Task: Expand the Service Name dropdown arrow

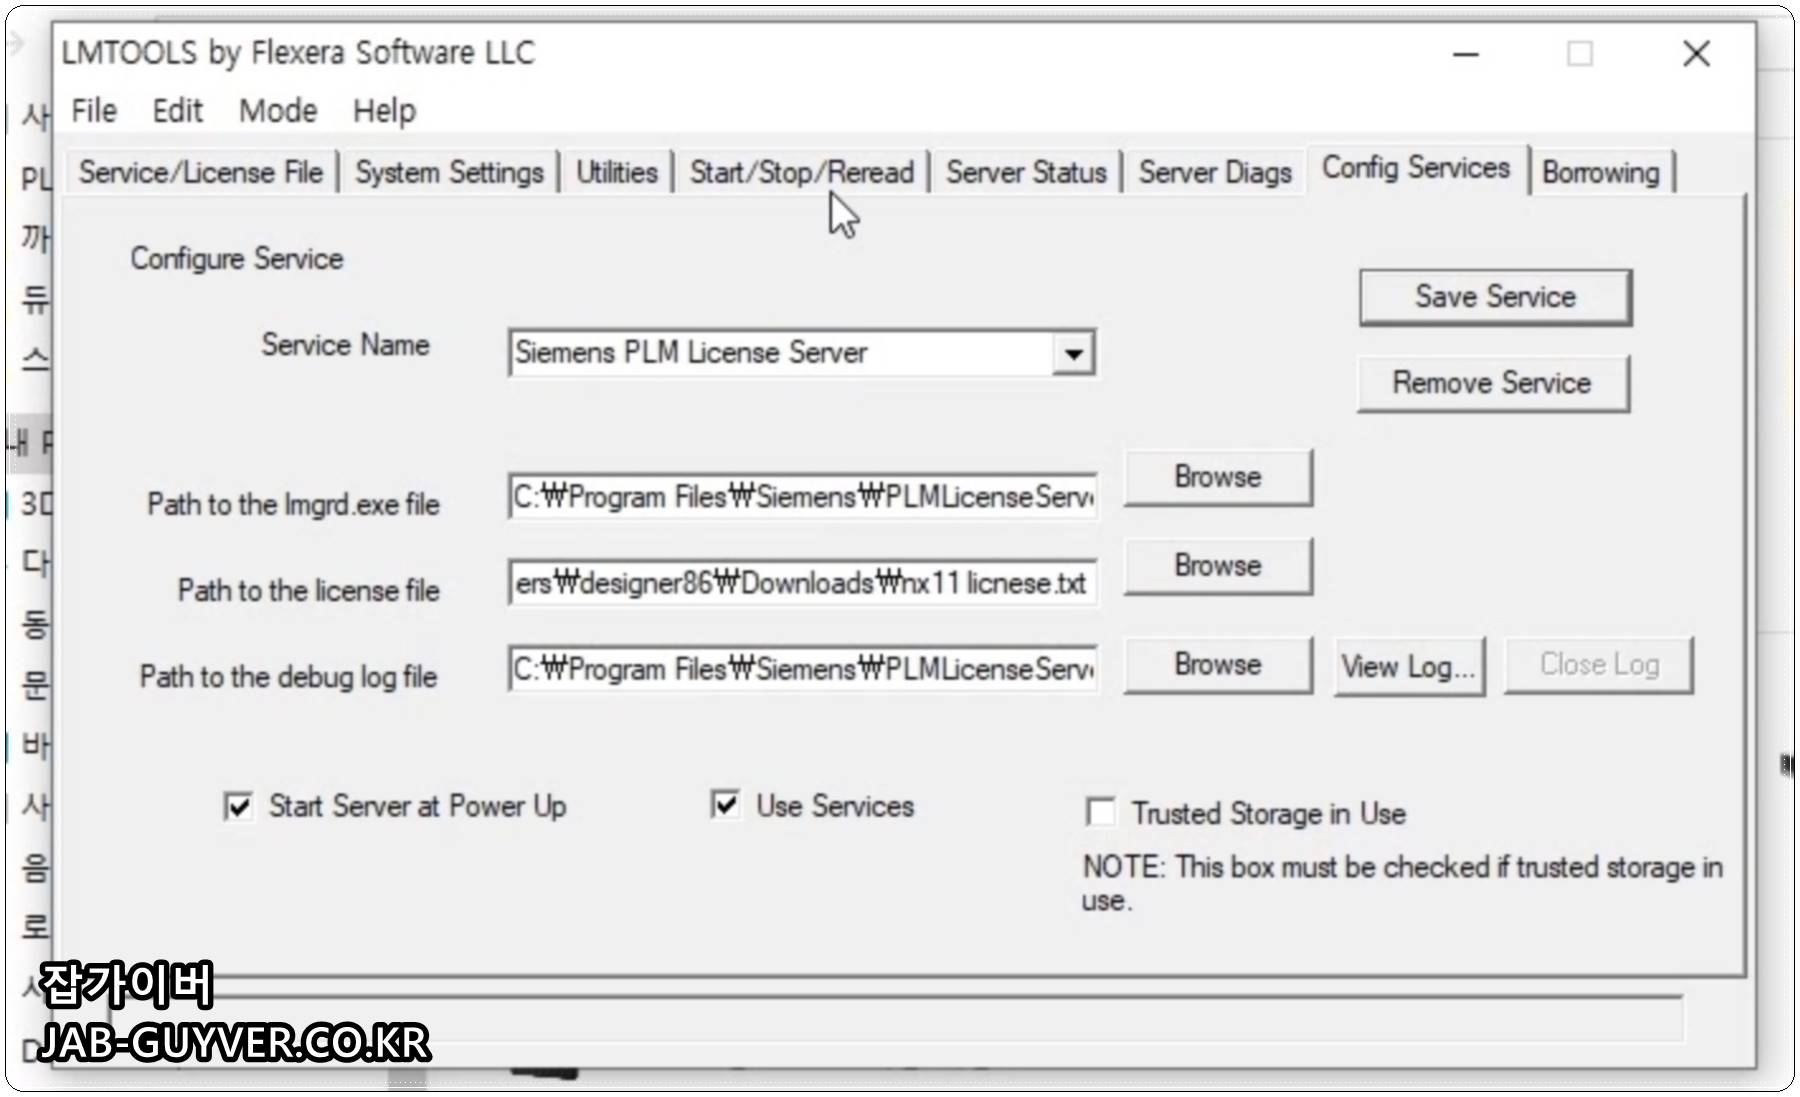Action: [1073, 353]
